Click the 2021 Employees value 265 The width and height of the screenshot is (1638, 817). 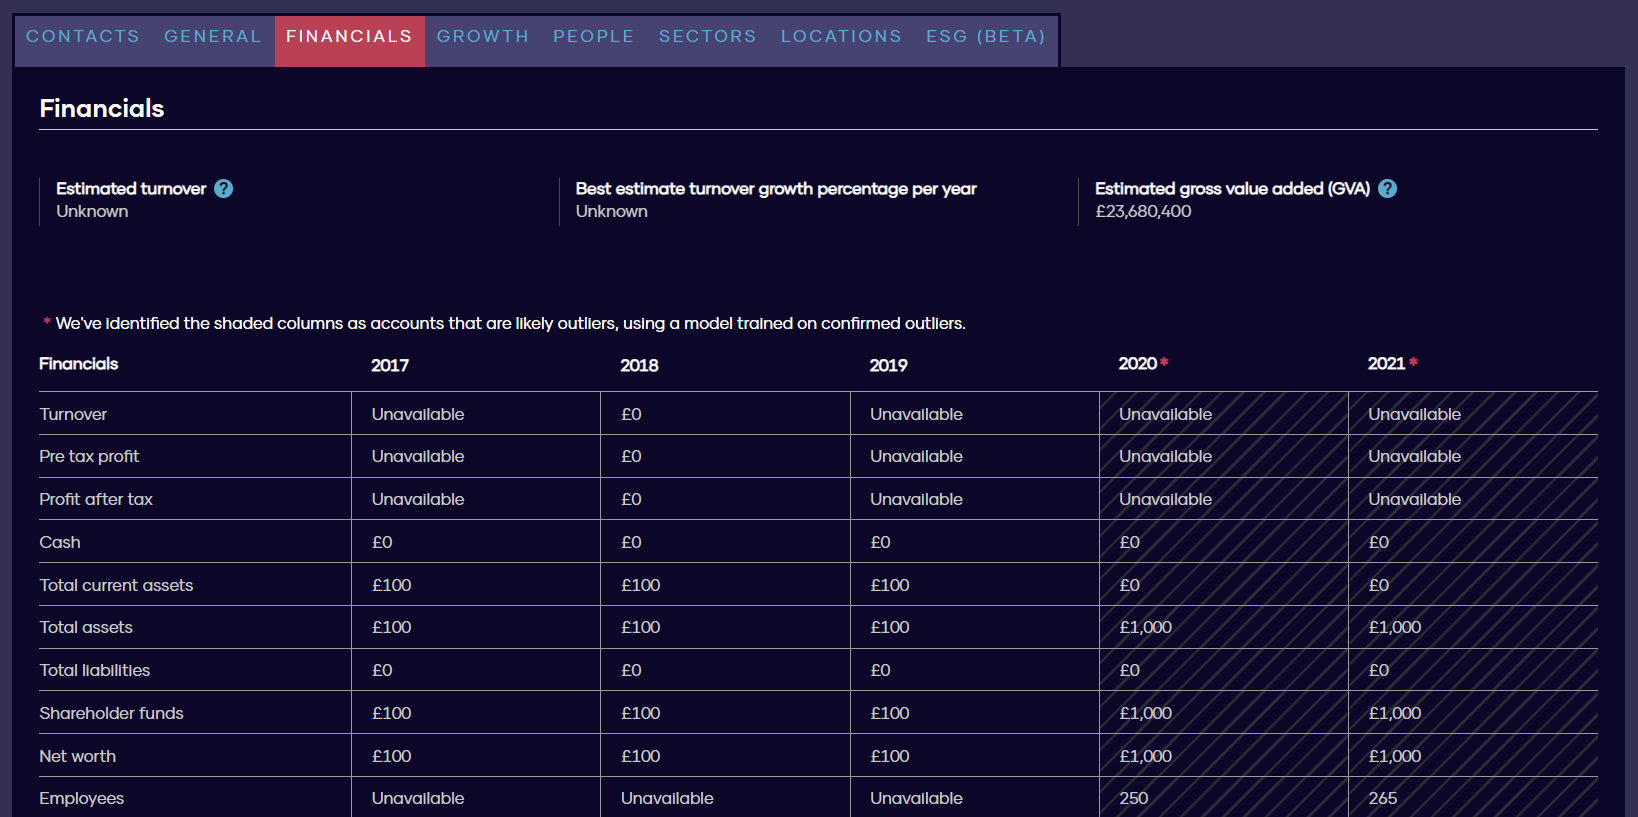pos(1383,798)
